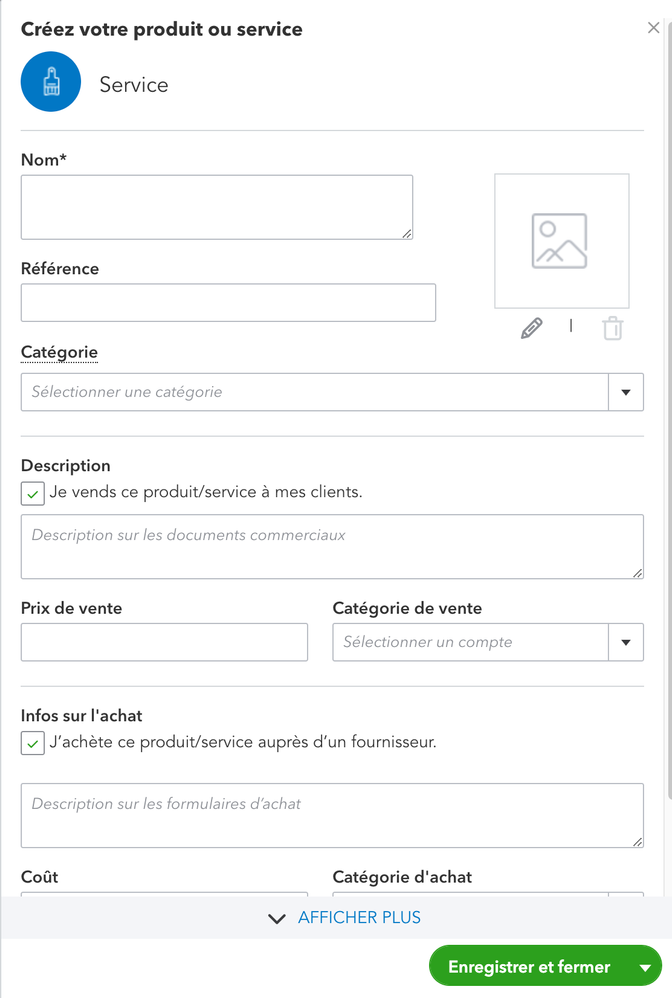This screenshot has width=672, height=998.
Task: Expand the Catégorie de vente dropdown
Action: pyautogui.click(x=625, y=642)
